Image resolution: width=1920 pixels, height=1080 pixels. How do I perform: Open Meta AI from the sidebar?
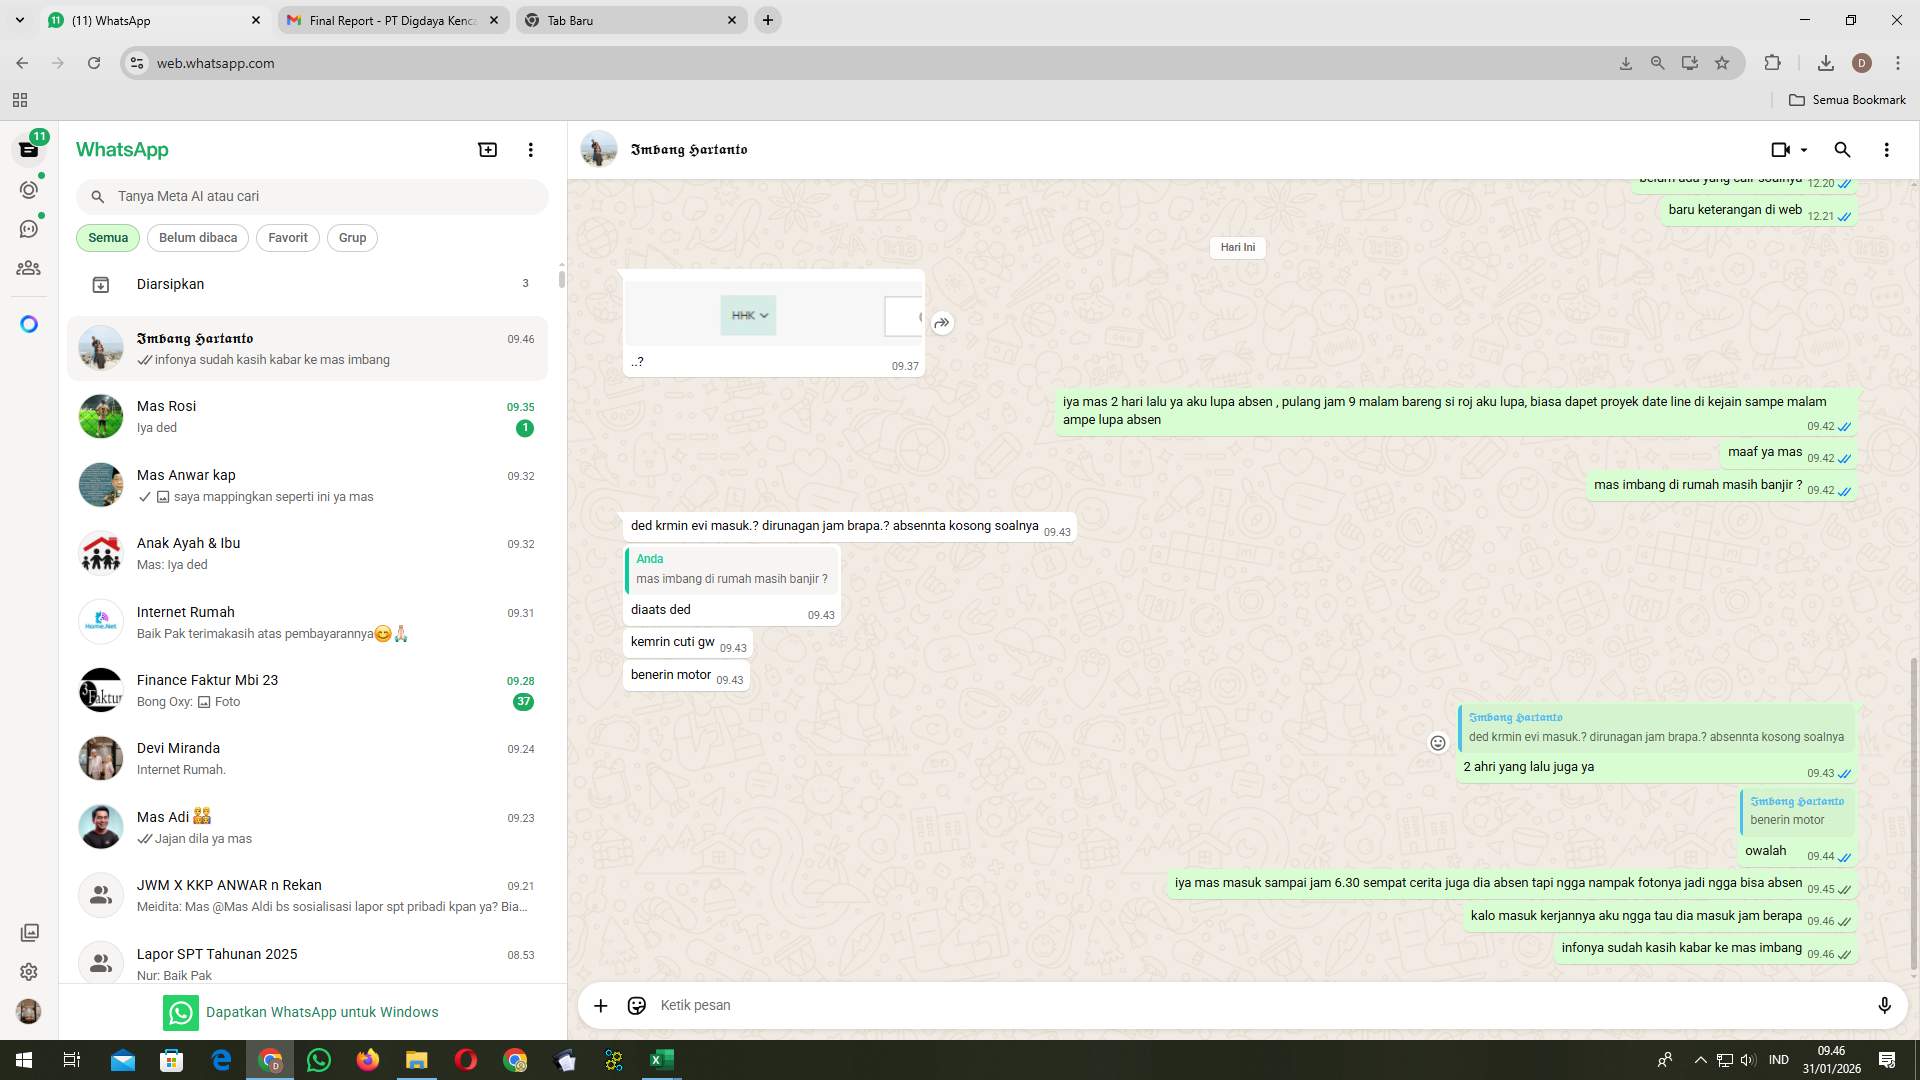pos(29,323)
